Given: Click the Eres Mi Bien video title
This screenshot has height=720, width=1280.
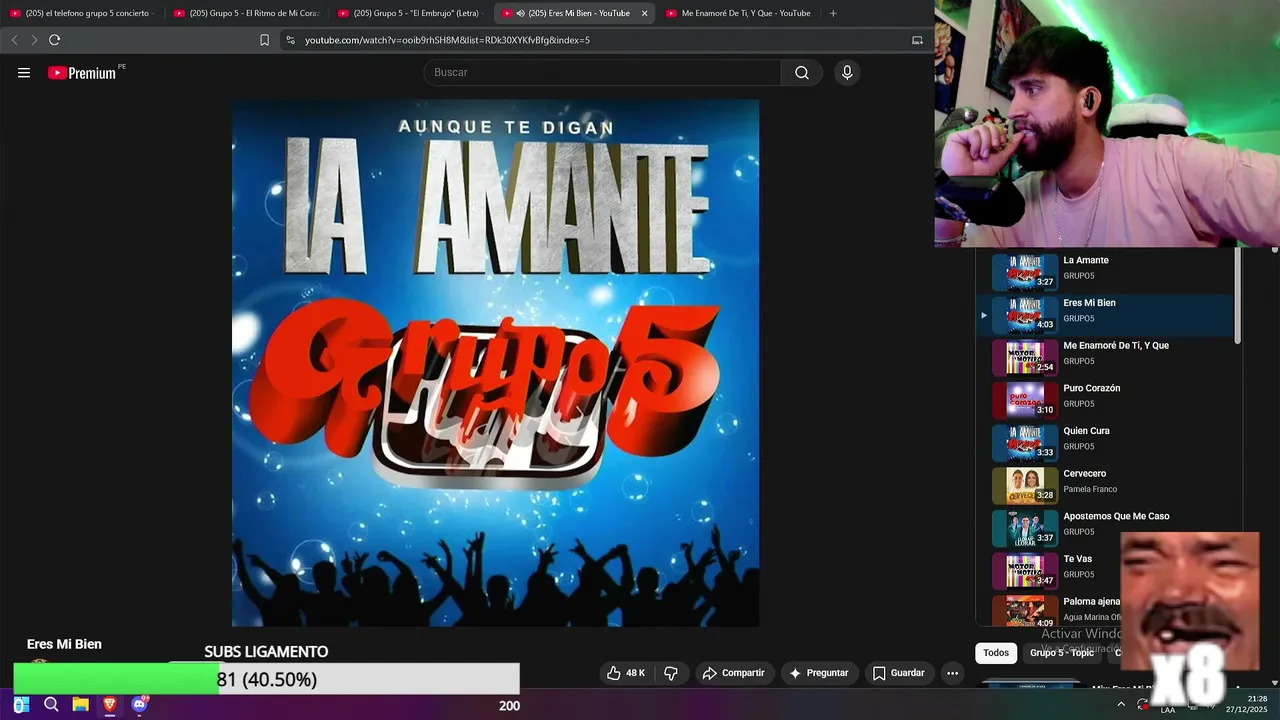Looking at the screenshot, I should point(64,644).
